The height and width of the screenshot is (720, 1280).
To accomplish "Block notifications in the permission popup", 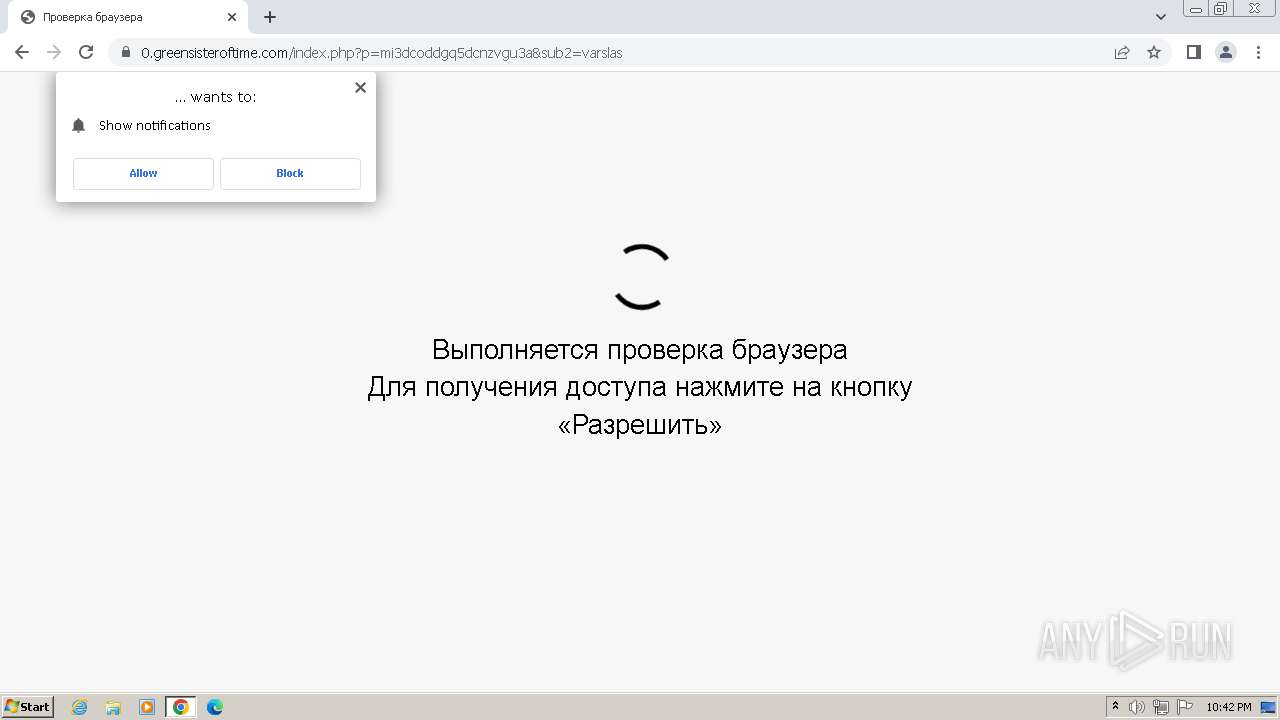I will coord(290,173).
